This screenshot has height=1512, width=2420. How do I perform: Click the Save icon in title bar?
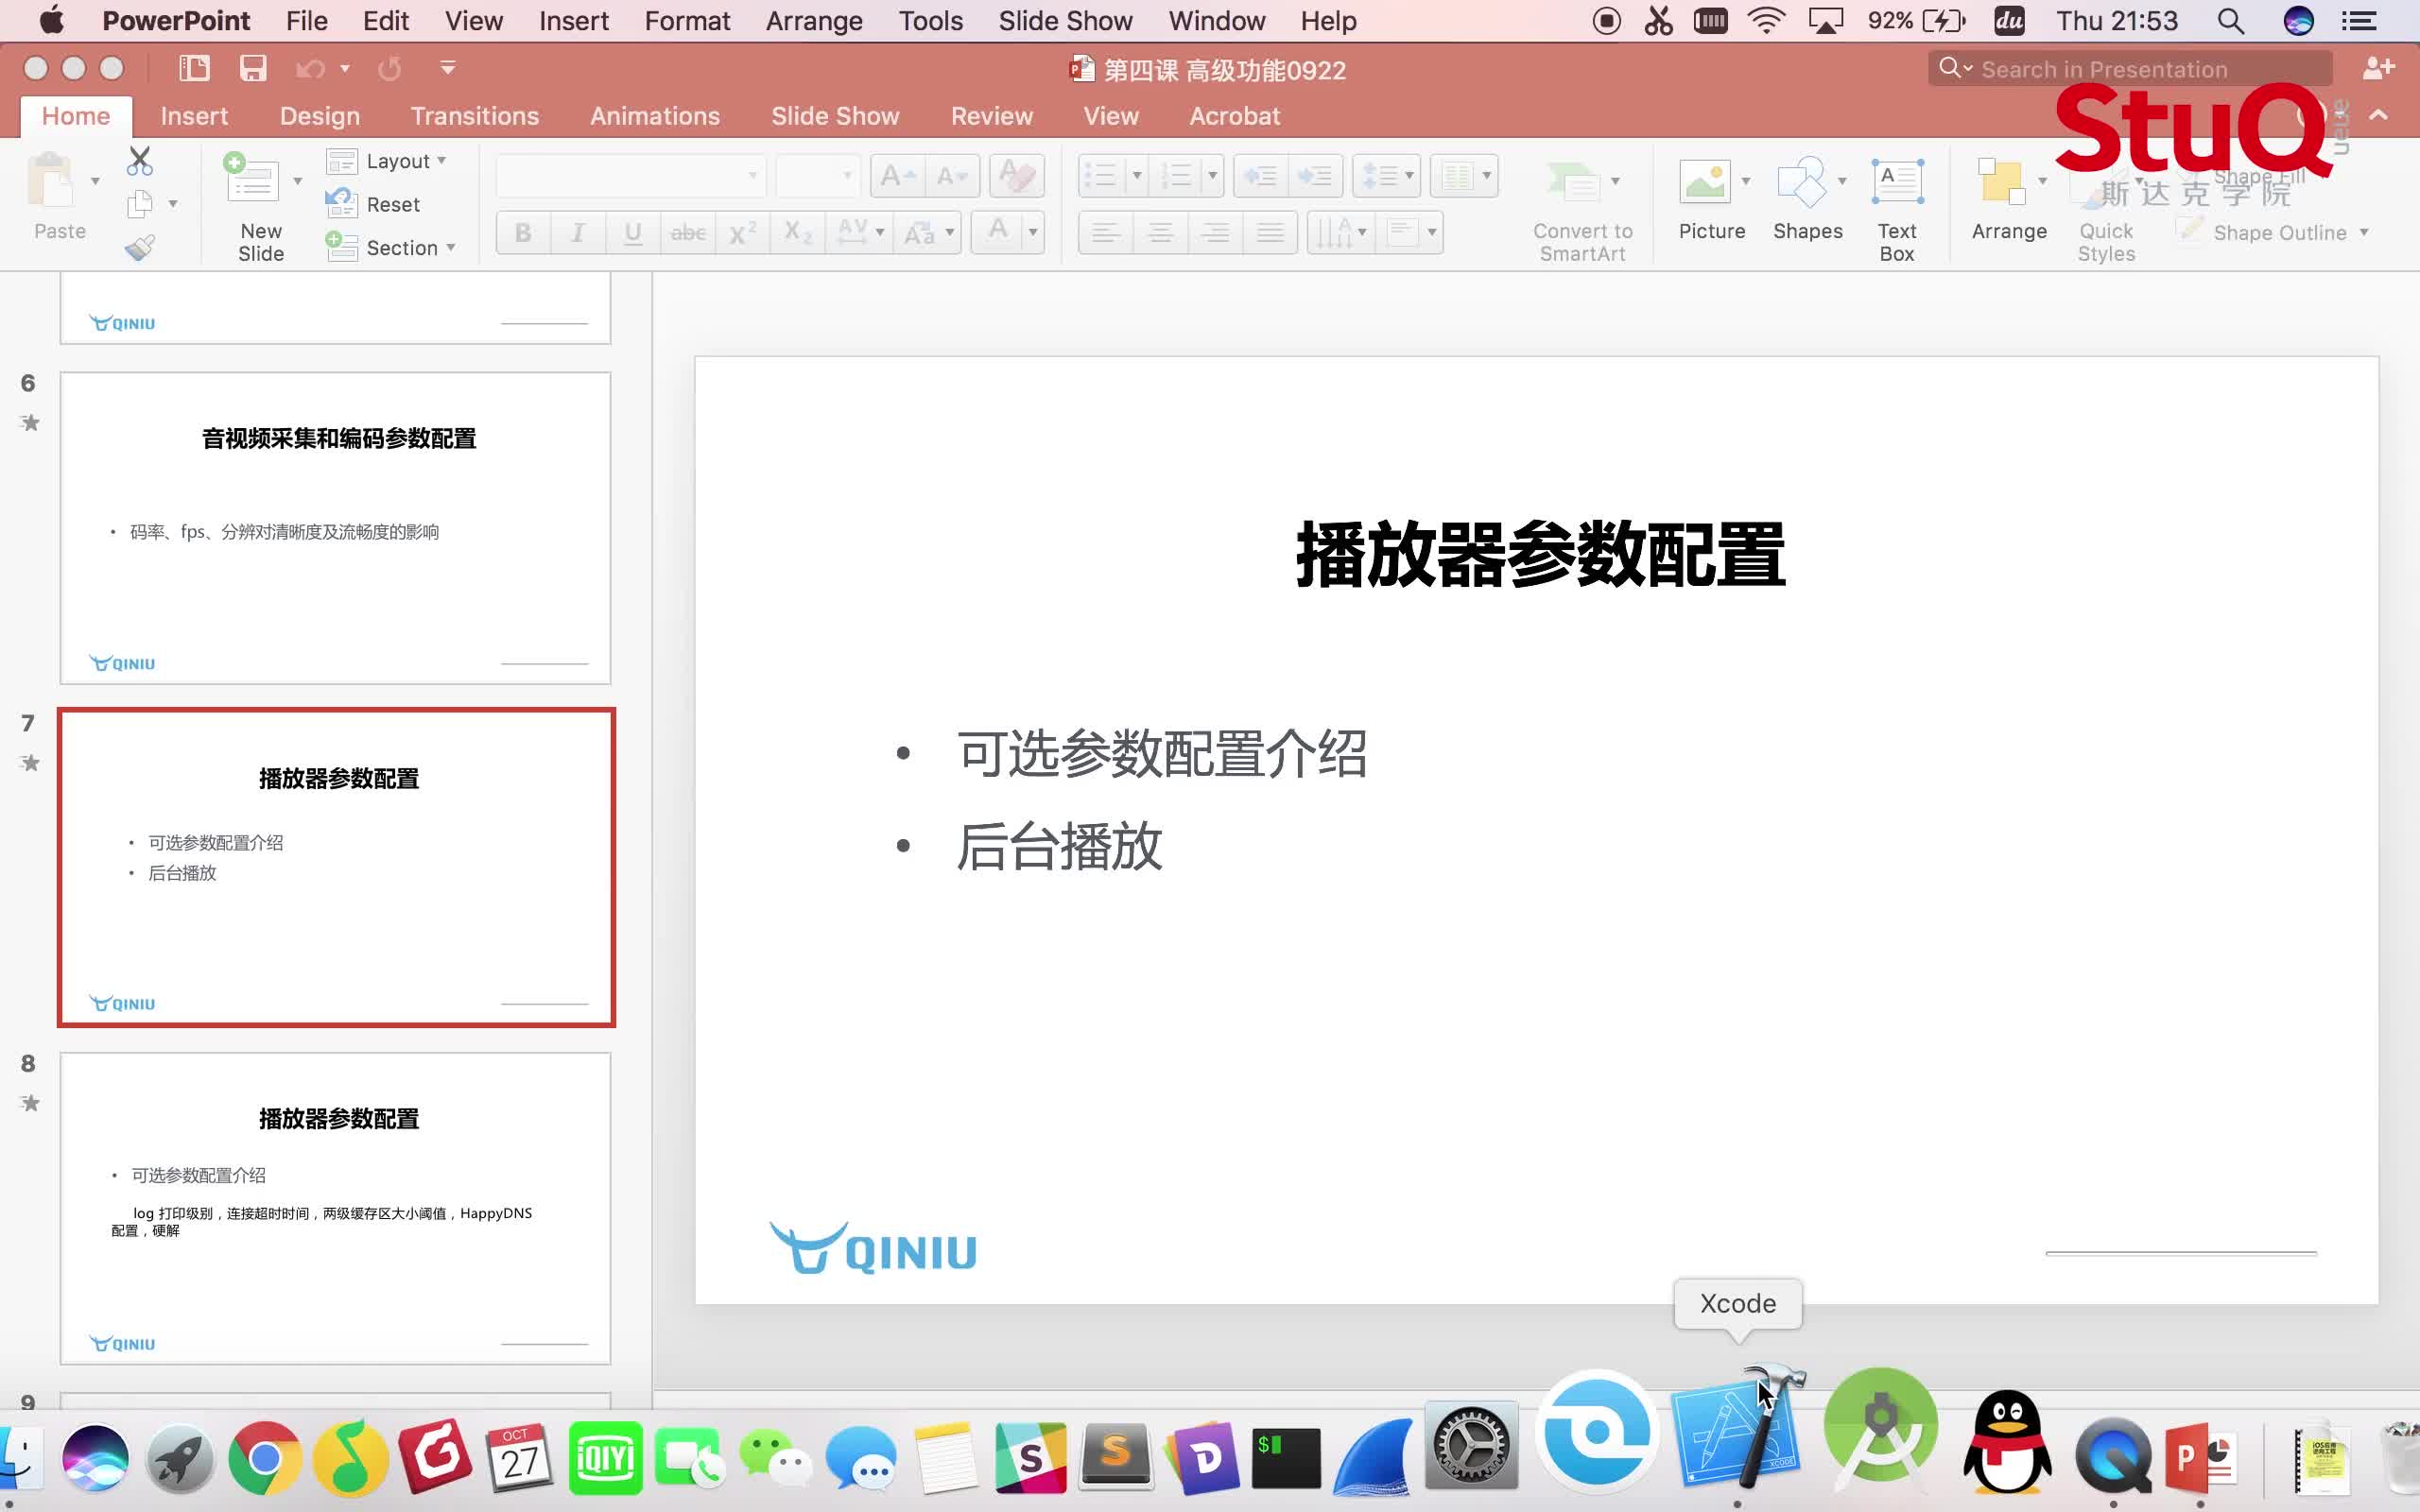tap(252, 68)
